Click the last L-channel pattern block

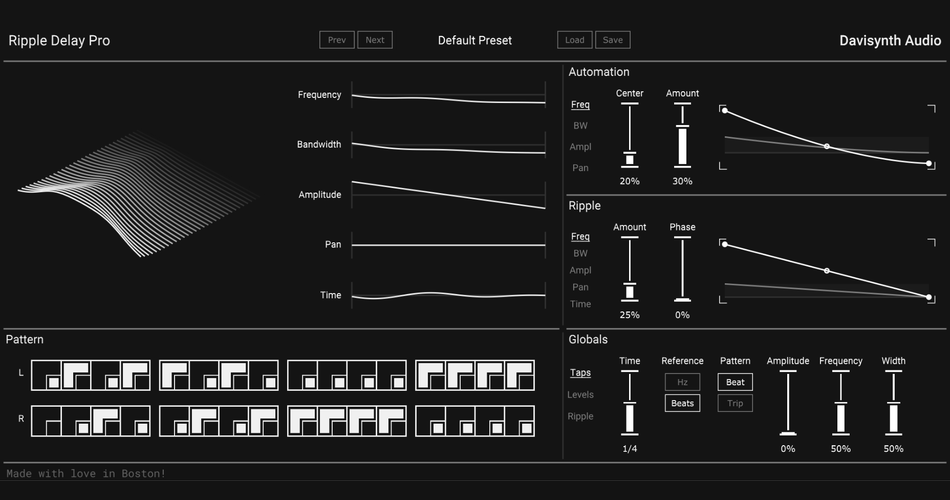tap(475, 375)
